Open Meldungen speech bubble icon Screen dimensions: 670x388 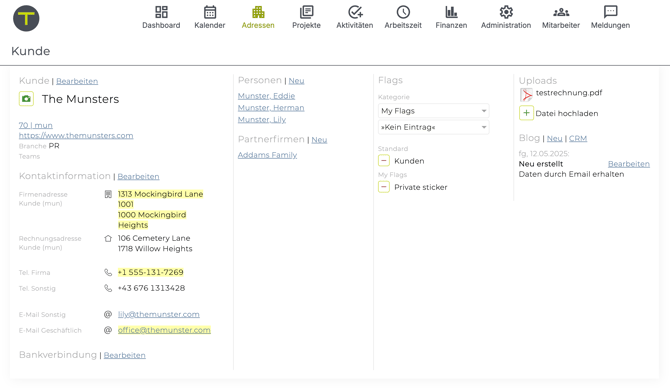(610, 12)
